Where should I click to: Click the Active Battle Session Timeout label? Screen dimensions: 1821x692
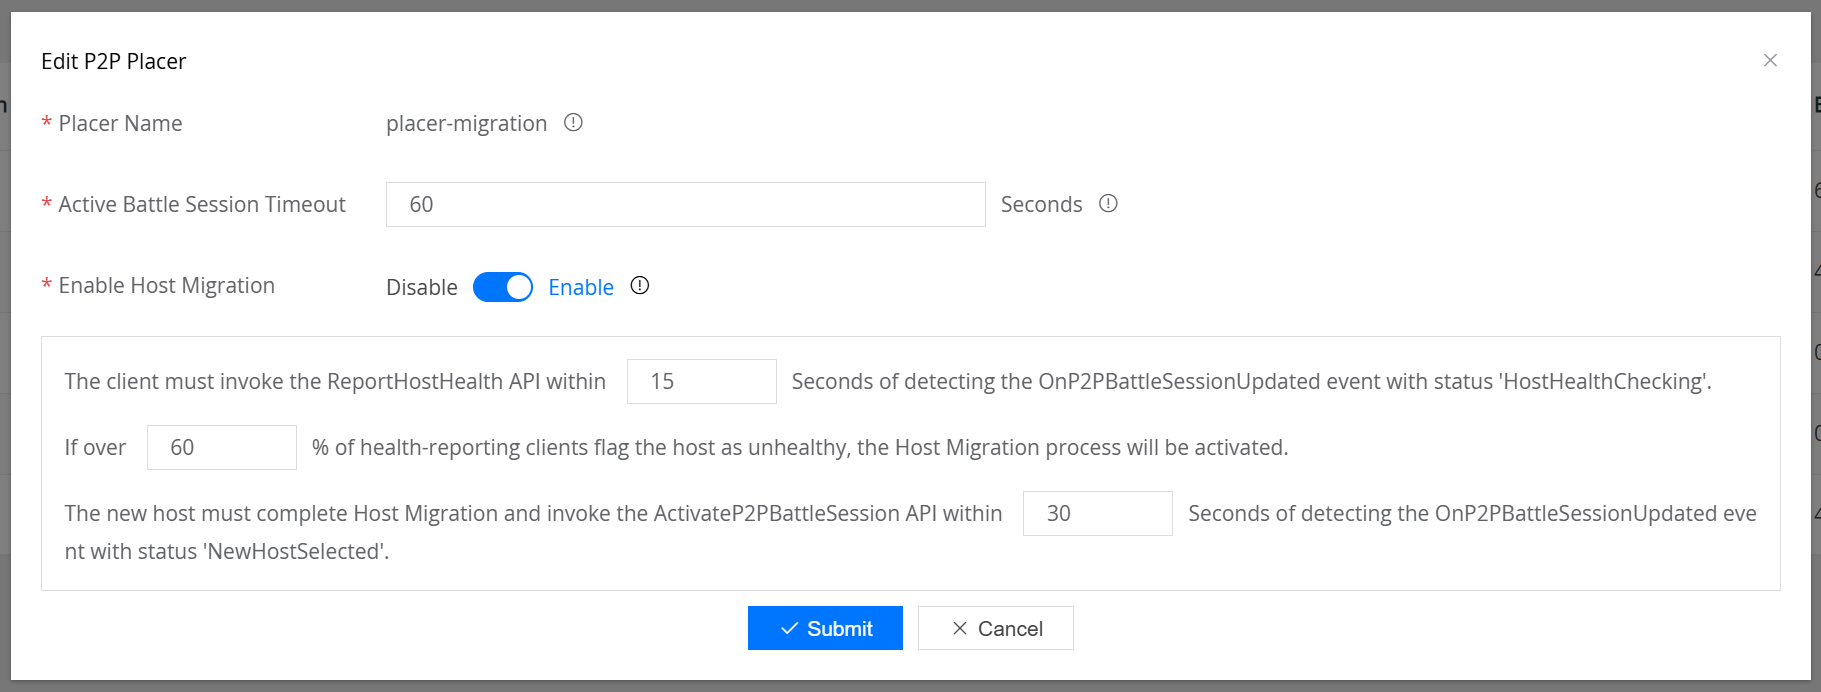(202, 205)
